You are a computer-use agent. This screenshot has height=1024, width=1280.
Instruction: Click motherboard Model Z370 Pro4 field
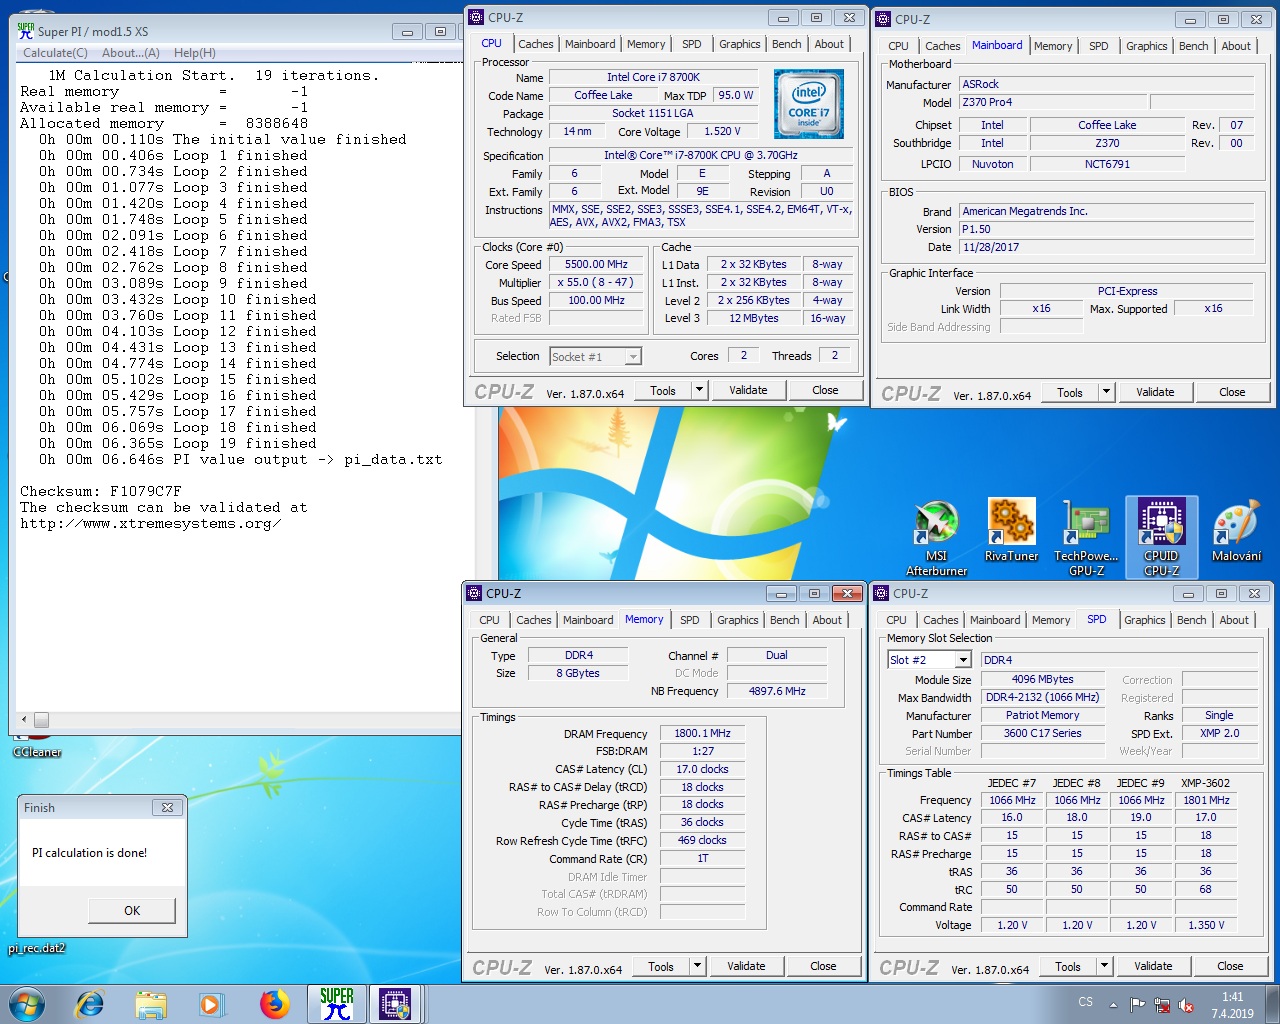(1052, 102)
